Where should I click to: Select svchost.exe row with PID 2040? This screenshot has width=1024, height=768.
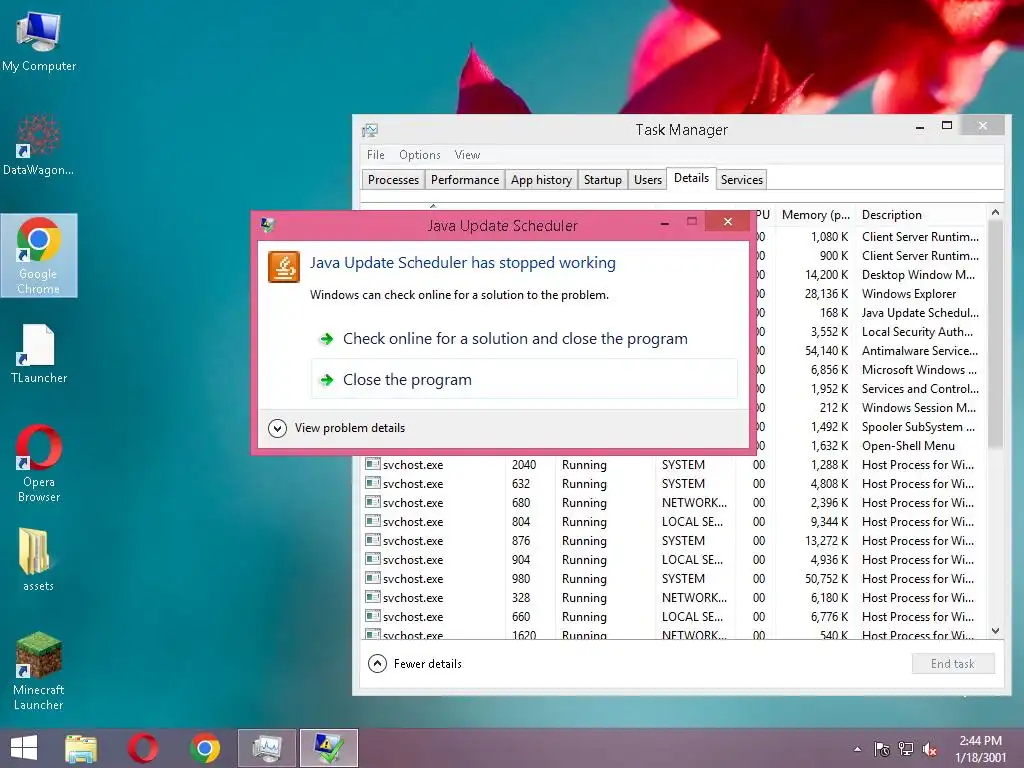pos(675,465)
